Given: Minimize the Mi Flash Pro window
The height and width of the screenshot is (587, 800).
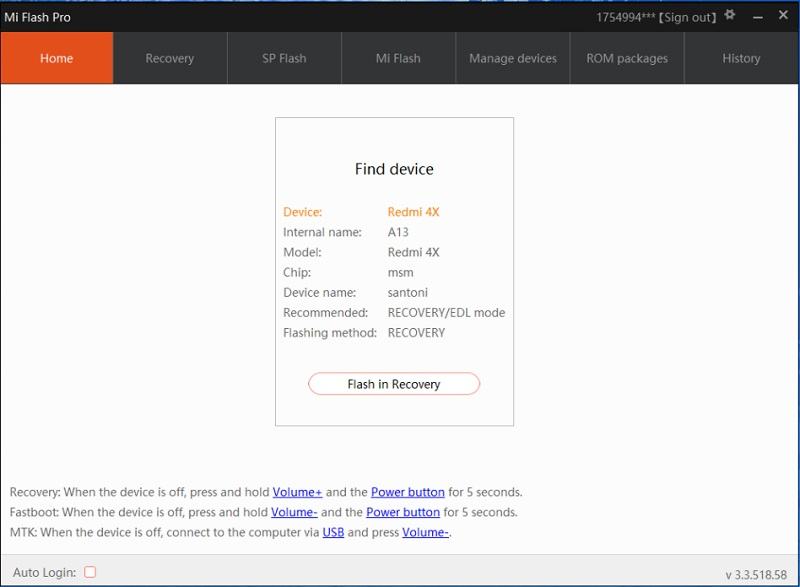Looking at the screenshot, I should click(x=758, y=17).
